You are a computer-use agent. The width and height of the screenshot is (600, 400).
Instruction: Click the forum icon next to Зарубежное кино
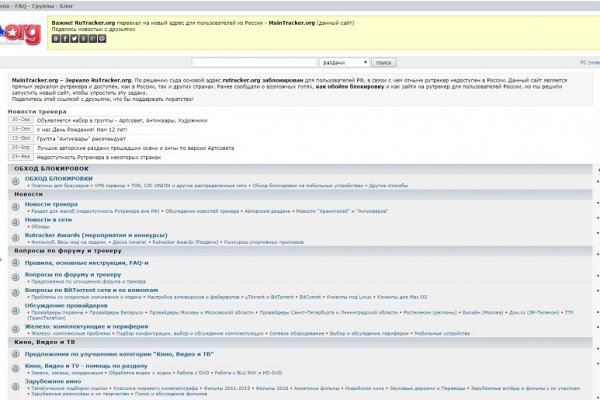click(14, 383)
